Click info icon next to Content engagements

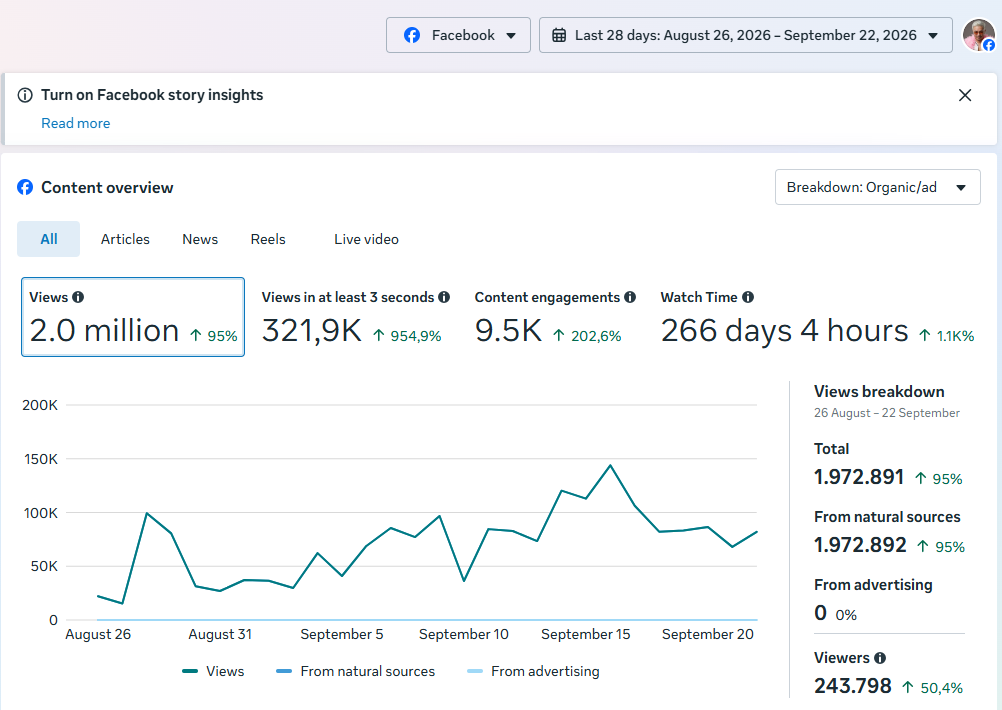(630, 297)
